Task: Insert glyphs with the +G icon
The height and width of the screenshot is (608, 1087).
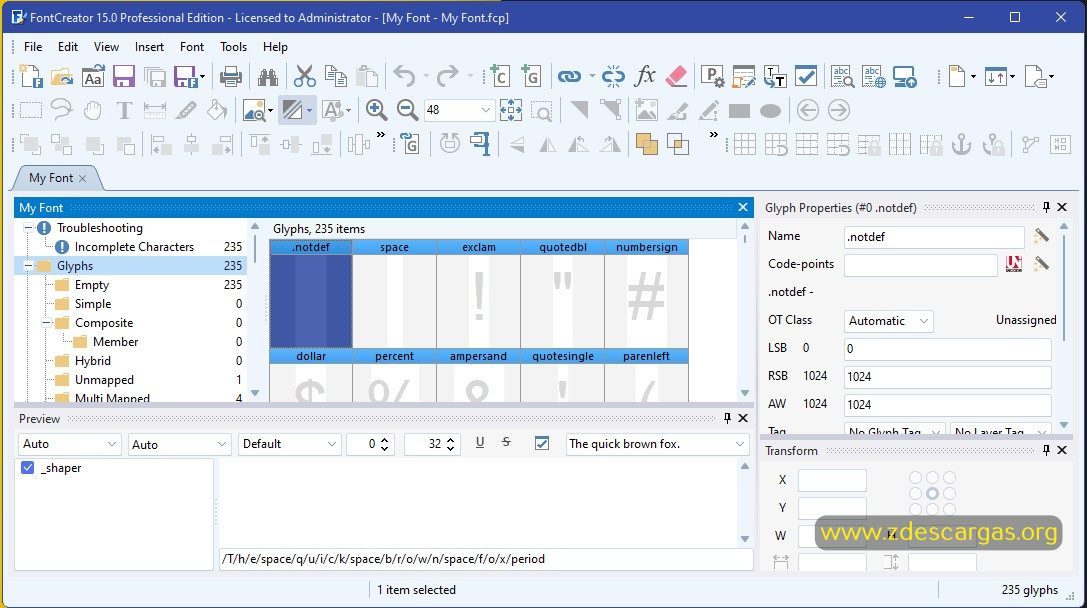Action: [530, 76]
